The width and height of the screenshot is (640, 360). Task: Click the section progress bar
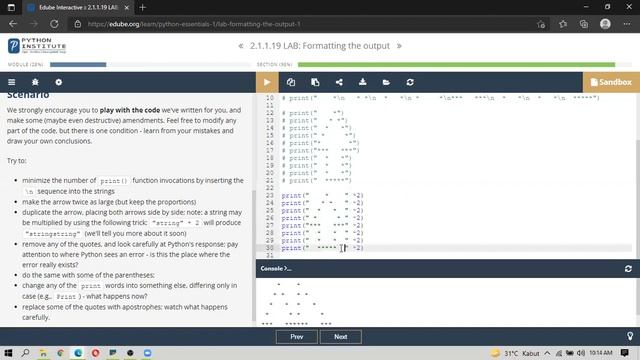coord(464,64)
